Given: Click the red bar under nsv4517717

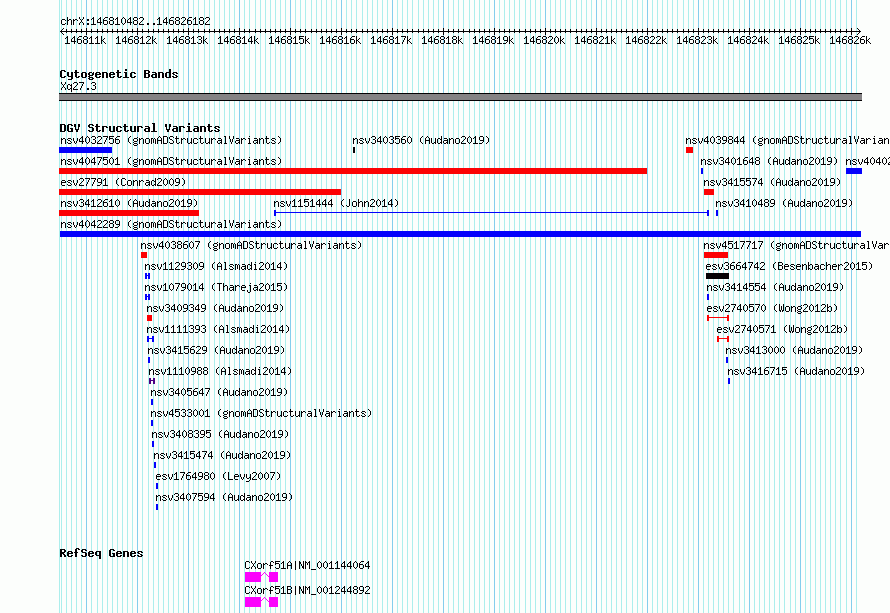Looking at the screenshot, I should [716, 255].
